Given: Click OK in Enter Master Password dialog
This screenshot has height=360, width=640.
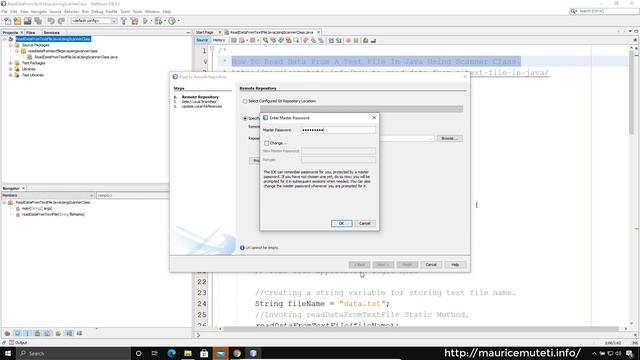Looking at the screenshot, I should click(x=342, y=224).
